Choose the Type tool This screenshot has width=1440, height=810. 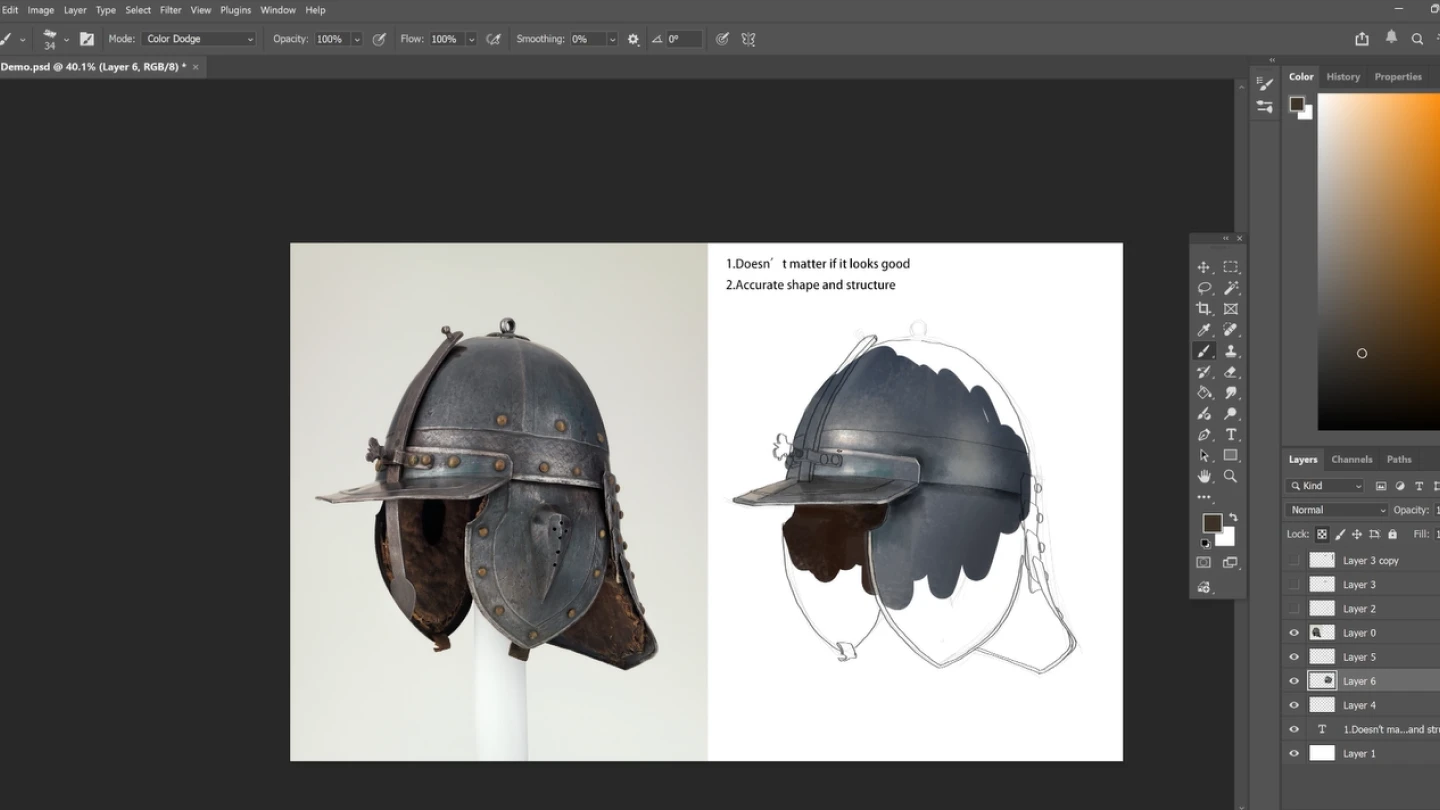(x=1231, y=434)
